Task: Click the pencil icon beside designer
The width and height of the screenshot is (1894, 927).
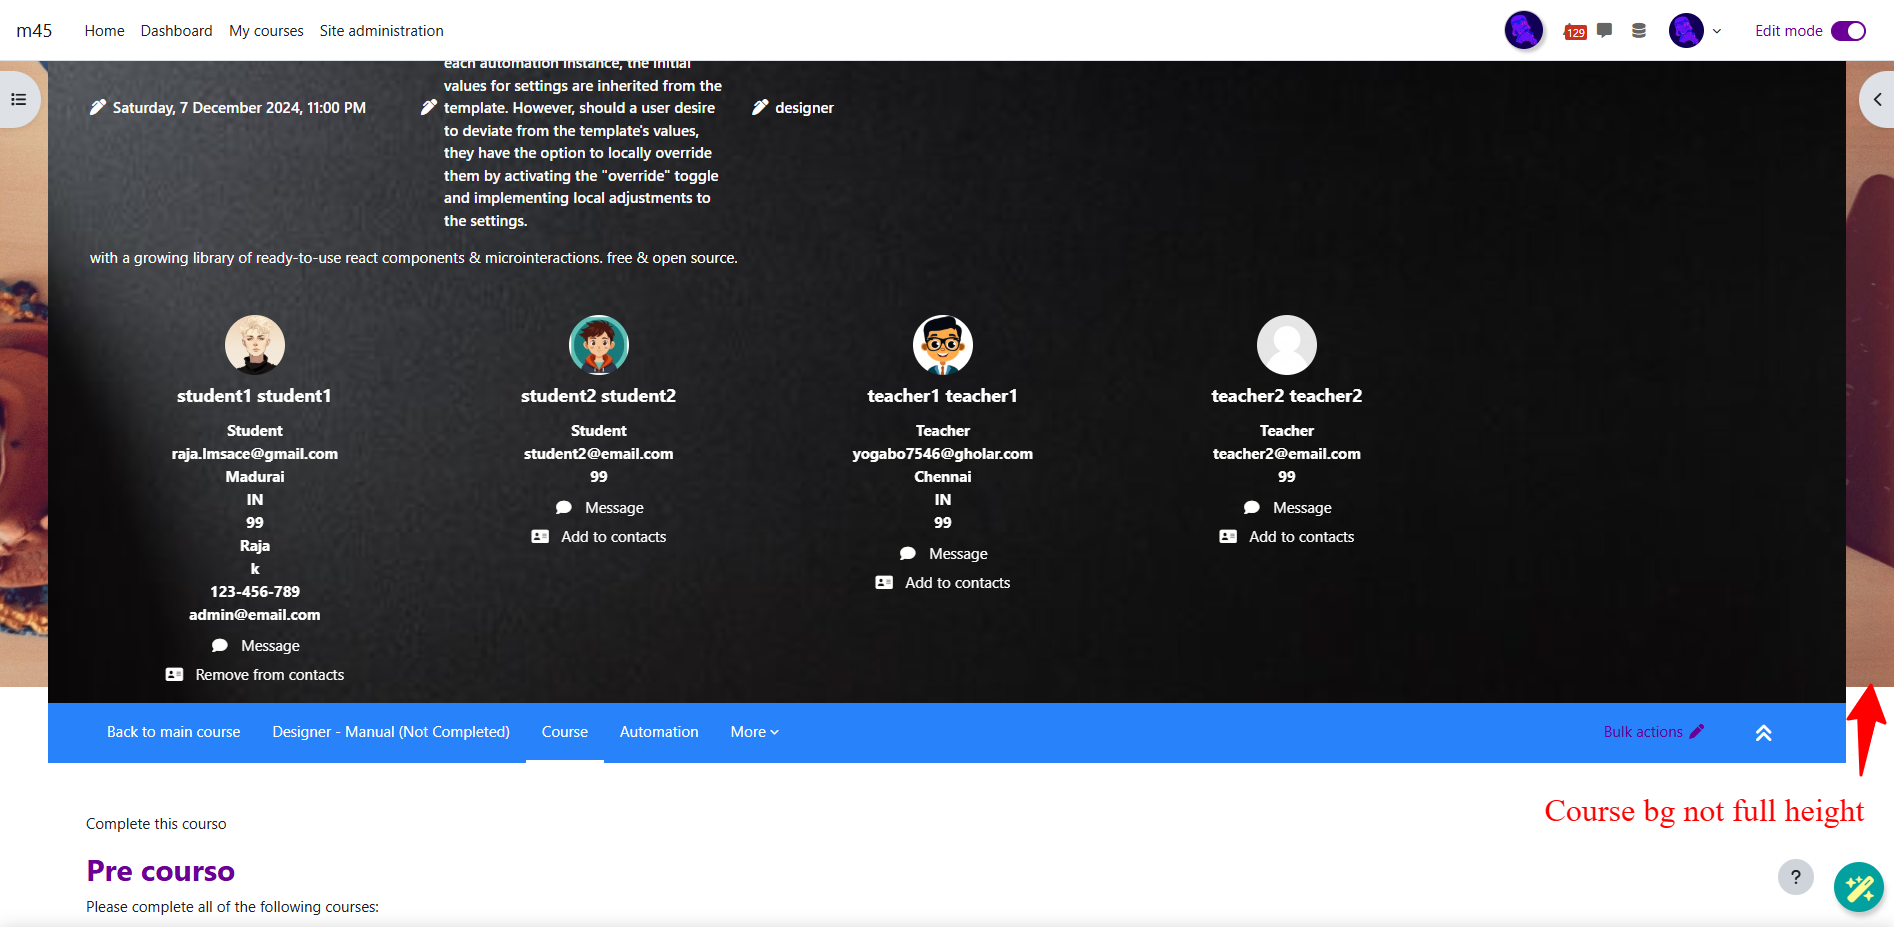Action: tap(760, 108)
